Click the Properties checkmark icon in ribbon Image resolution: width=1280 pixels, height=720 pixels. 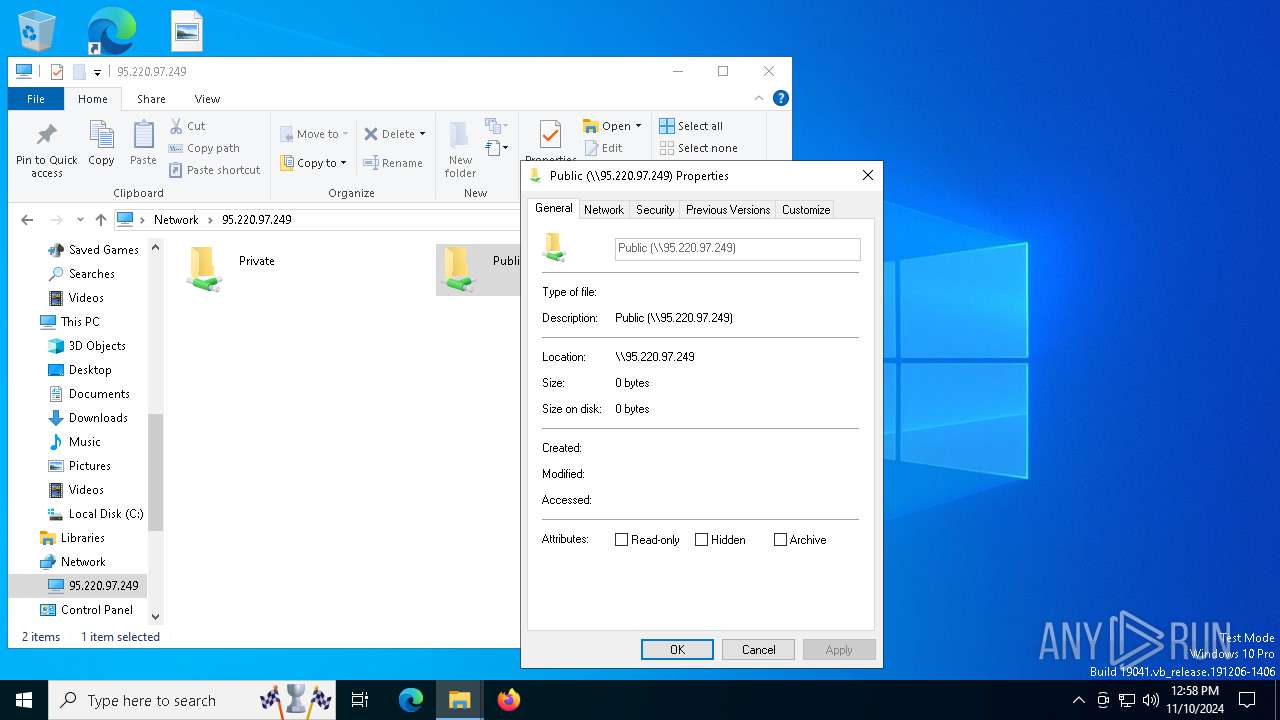[x=550, y=134]
